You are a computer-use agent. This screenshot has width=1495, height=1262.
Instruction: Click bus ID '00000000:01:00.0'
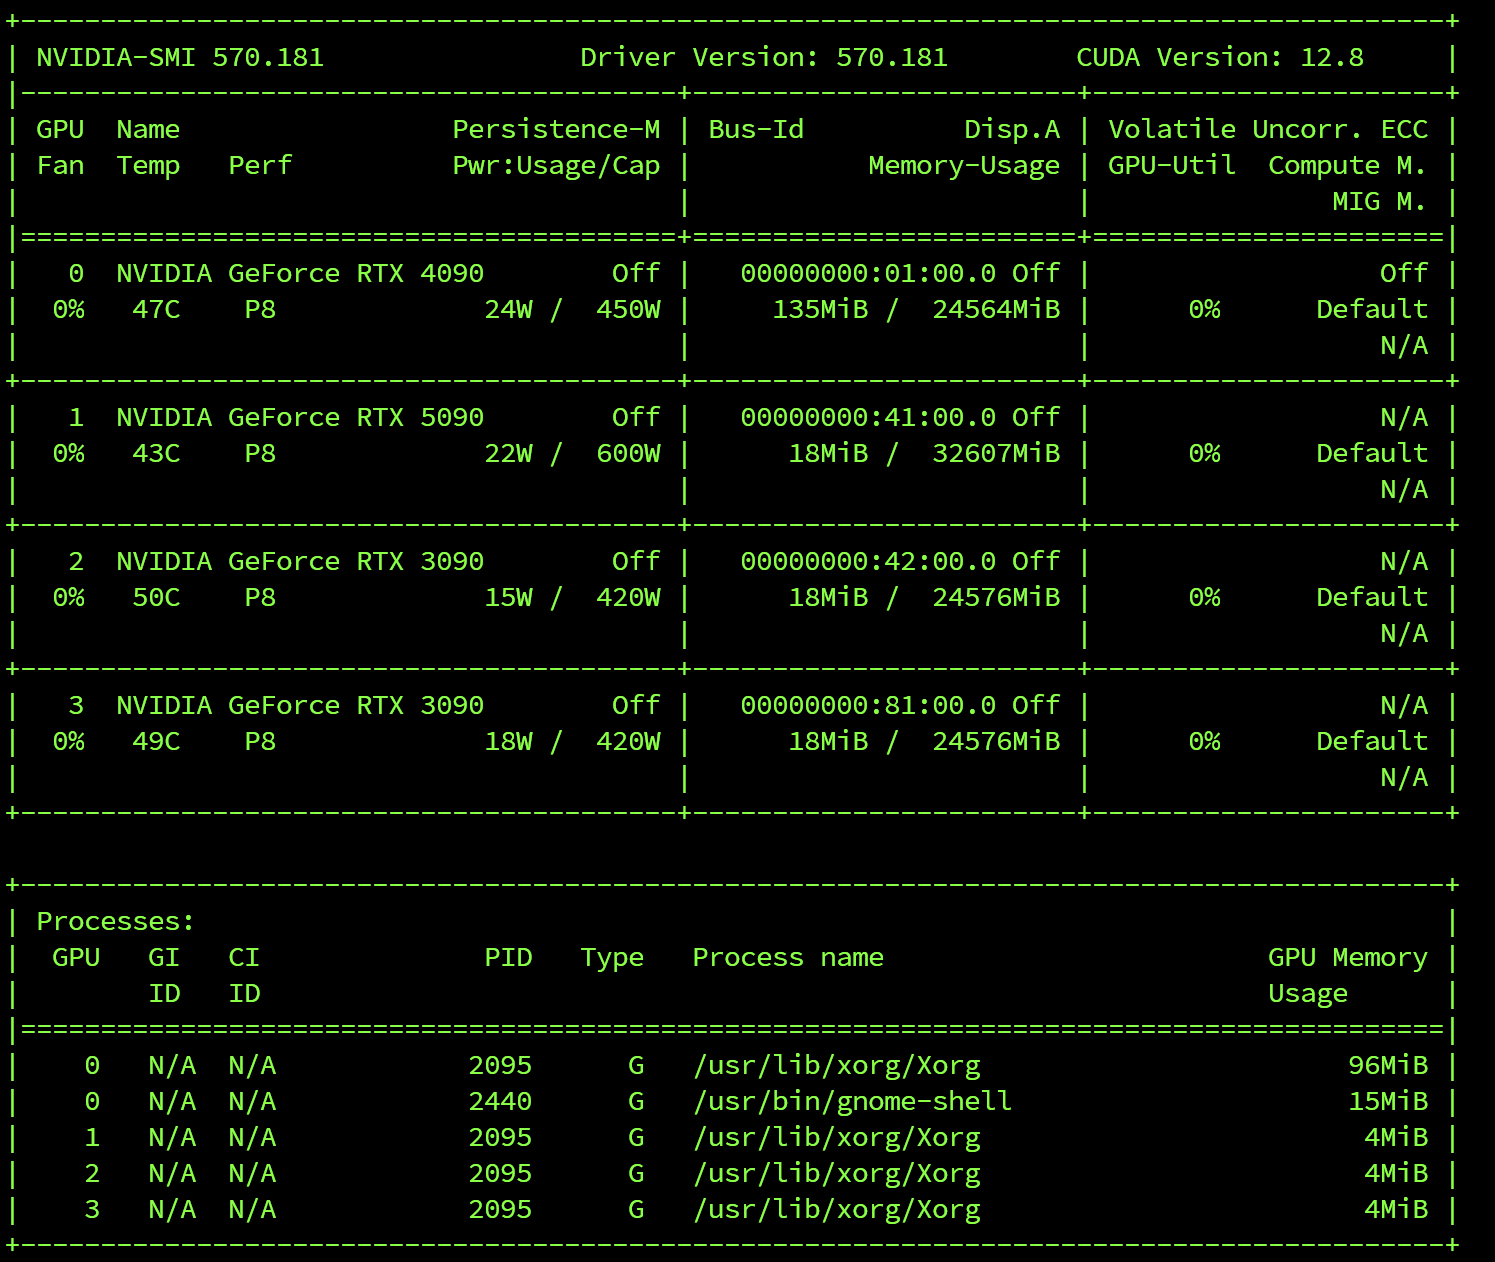pos(868,273)
